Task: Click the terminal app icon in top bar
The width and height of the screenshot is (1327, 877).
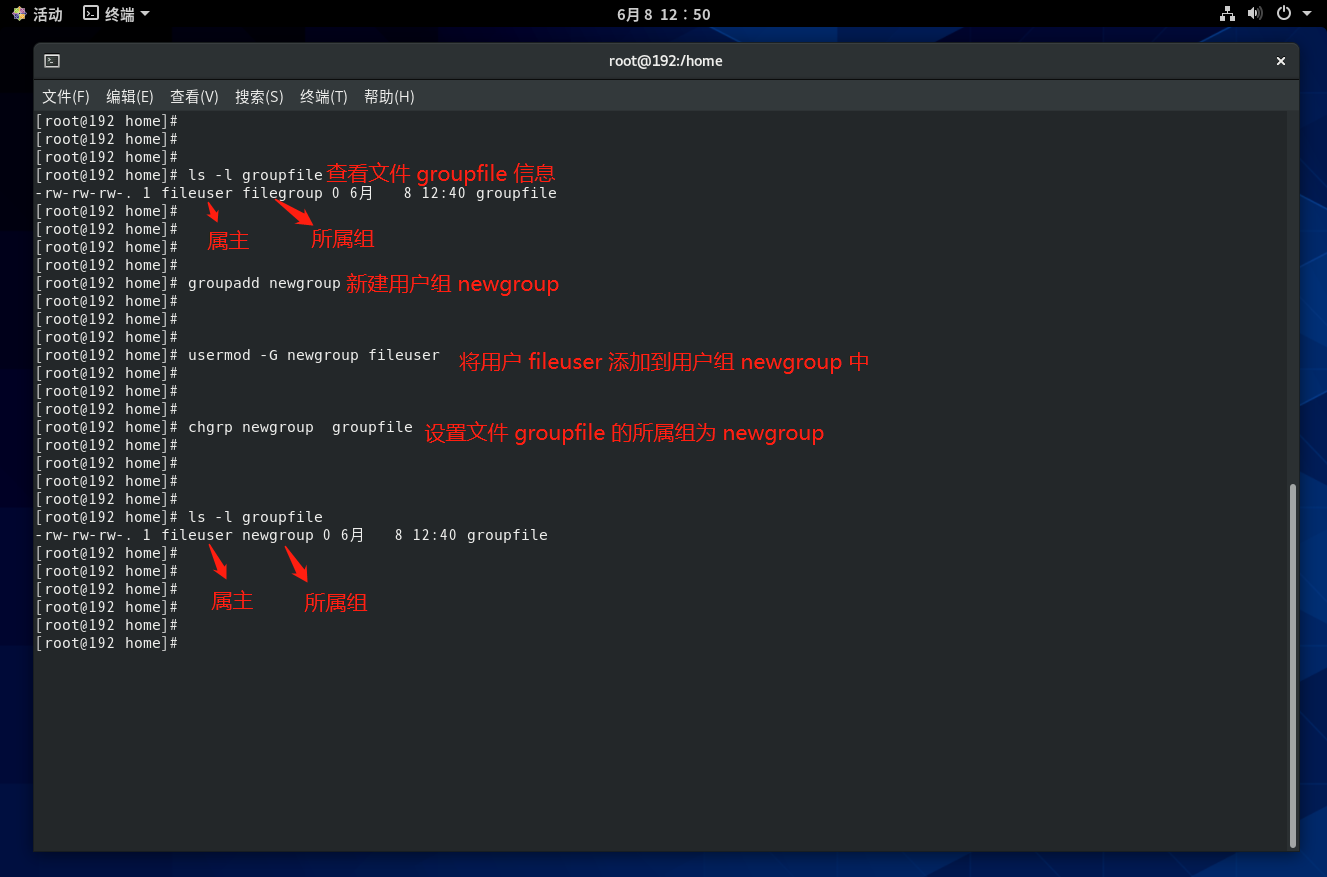Action: coord(91,14)
